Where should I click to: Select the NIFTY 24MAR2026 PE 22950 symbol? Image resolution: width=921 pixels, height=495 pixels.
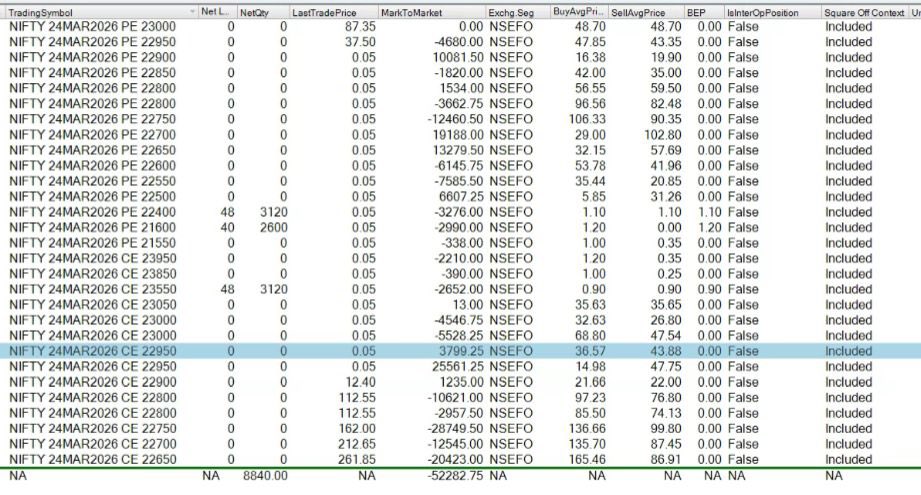tap(92, 42)
